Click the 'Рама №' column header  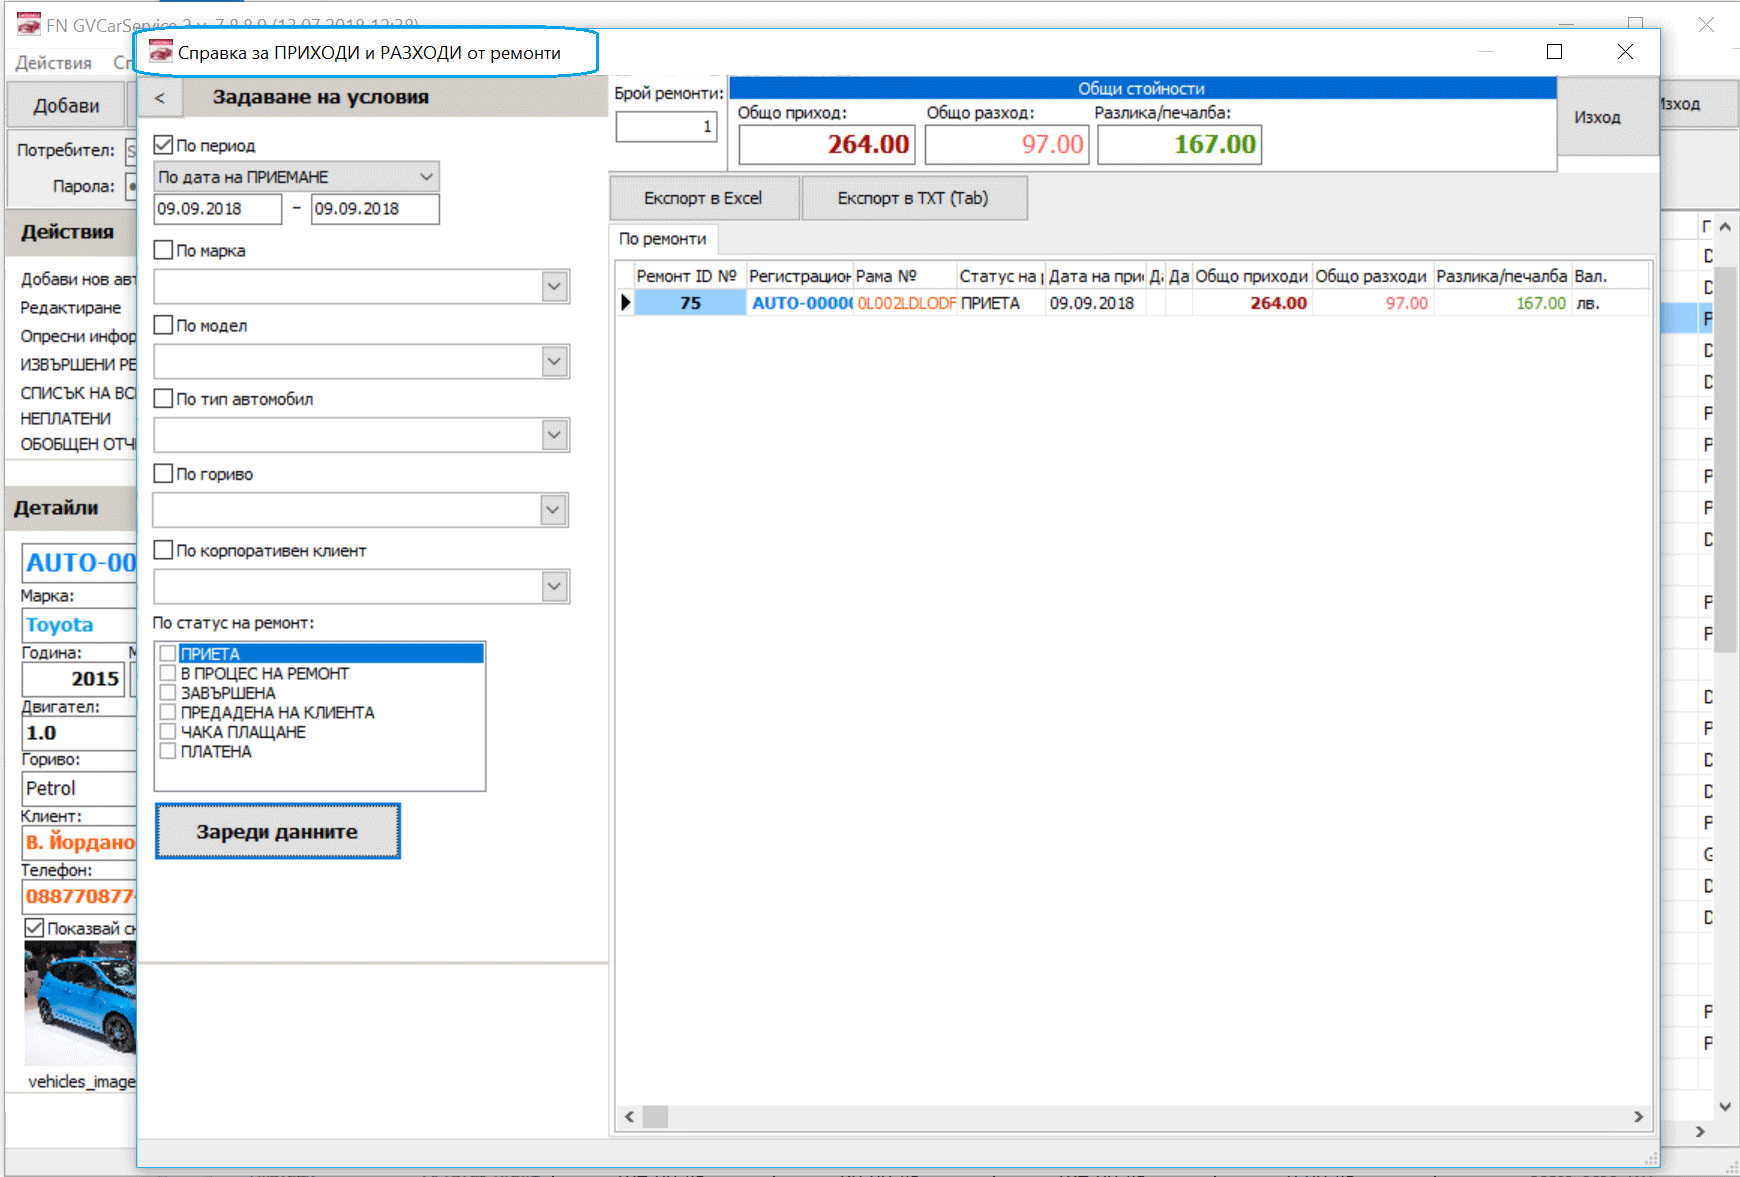(904, 276)
